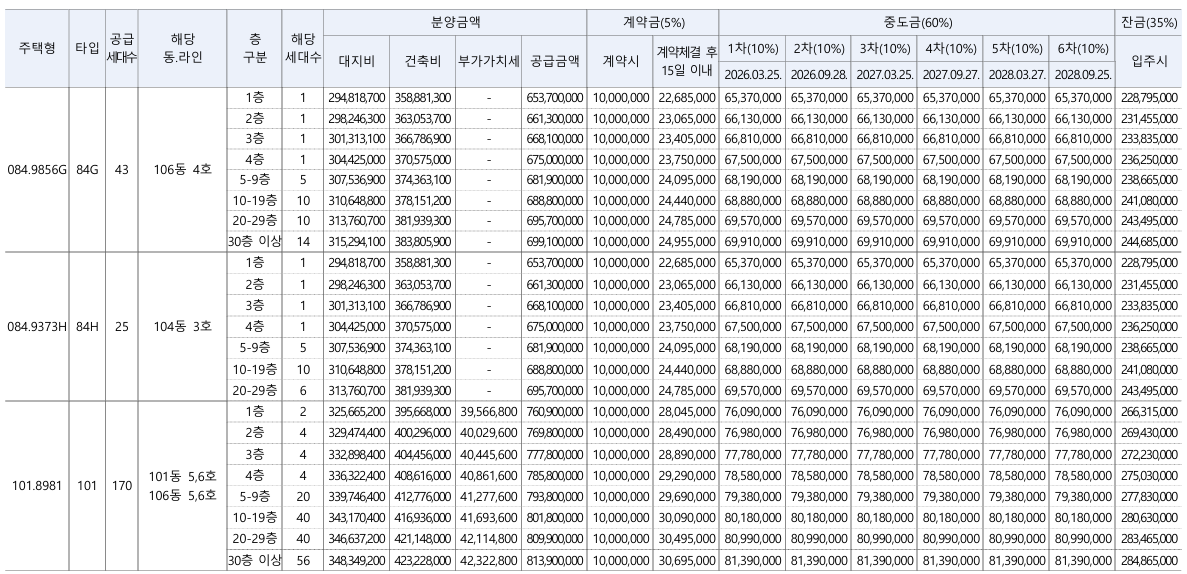Select balance amount 280,630,000
The image size is (1187, 574).
point(1148,517)
